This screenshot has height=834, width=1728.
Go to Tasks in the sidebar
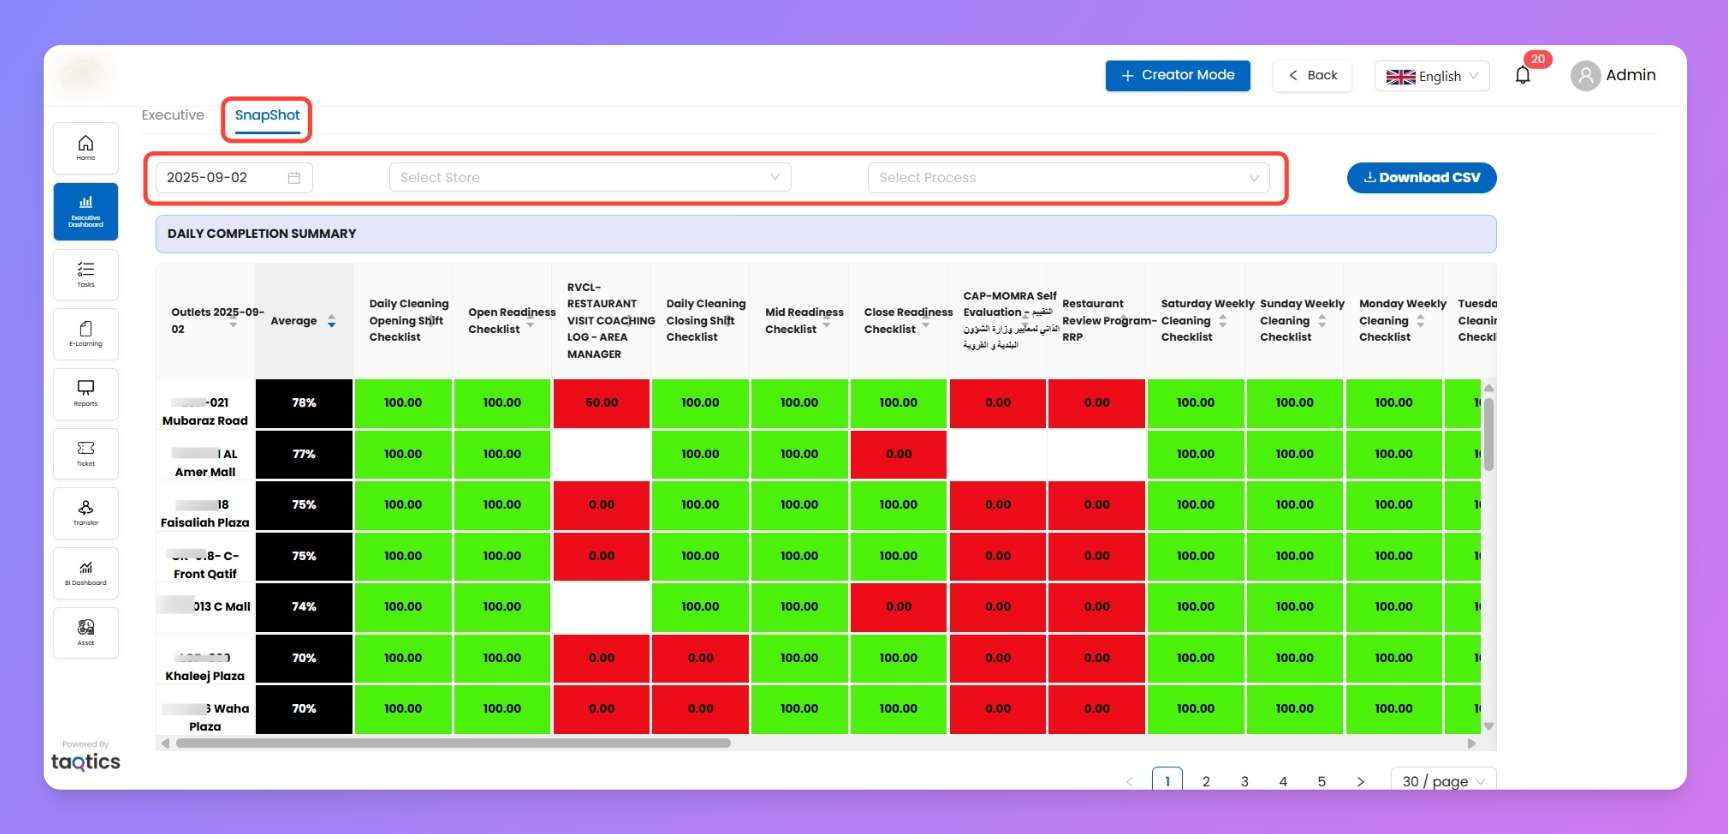[86, 274]
